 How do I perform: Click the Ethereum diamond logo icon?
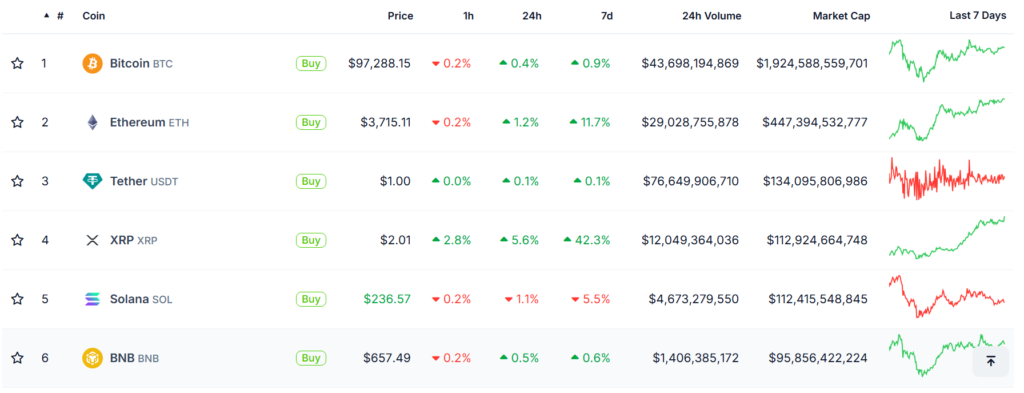click(x=92, y=122)
